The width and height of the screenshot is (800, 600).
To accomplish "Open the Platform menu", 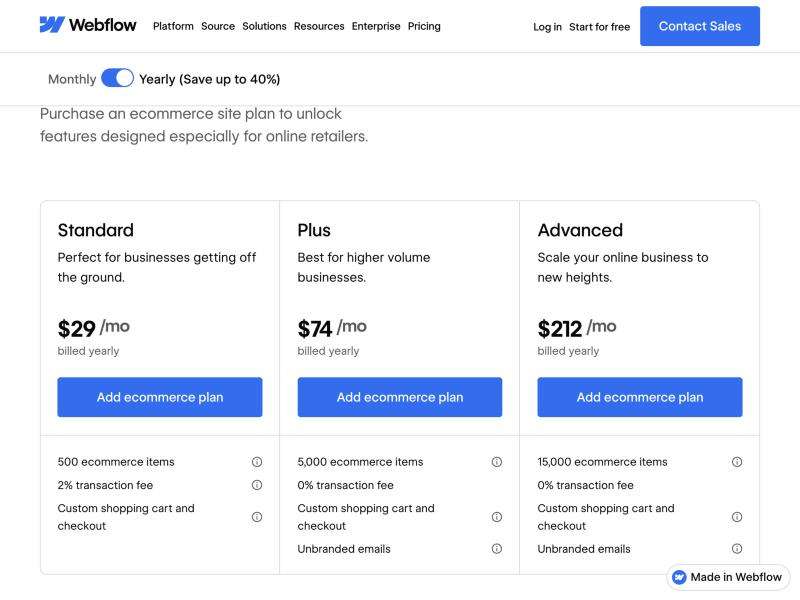I will click(x=173, y=26).
